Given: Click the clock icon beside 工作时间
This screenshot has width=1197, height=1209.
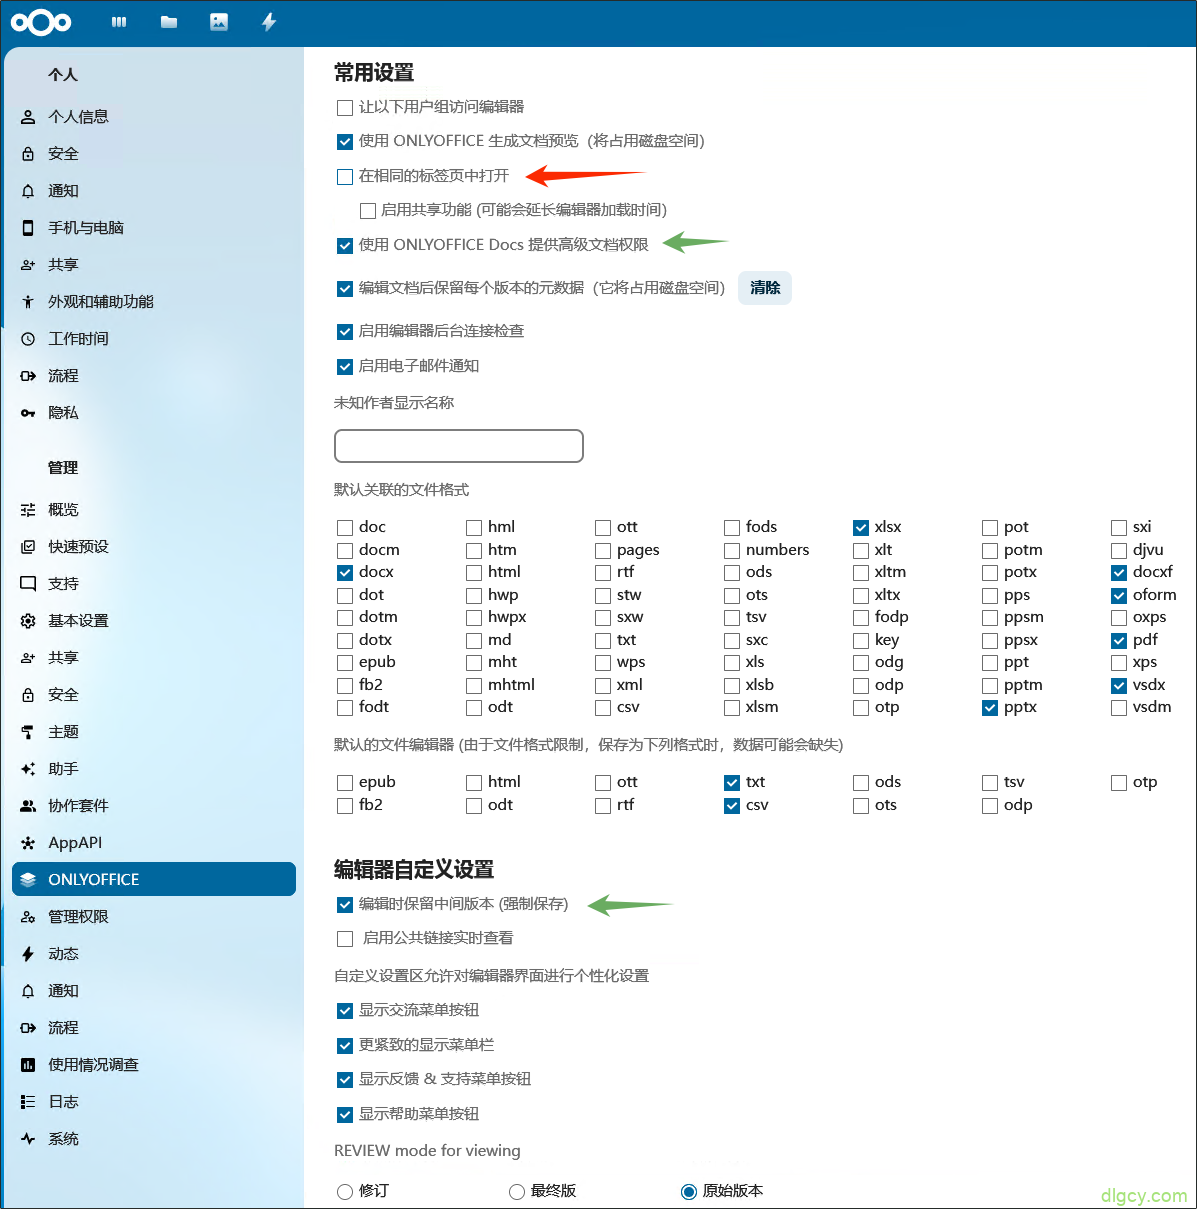Looking at the screenshot, I should pos(28,339).
